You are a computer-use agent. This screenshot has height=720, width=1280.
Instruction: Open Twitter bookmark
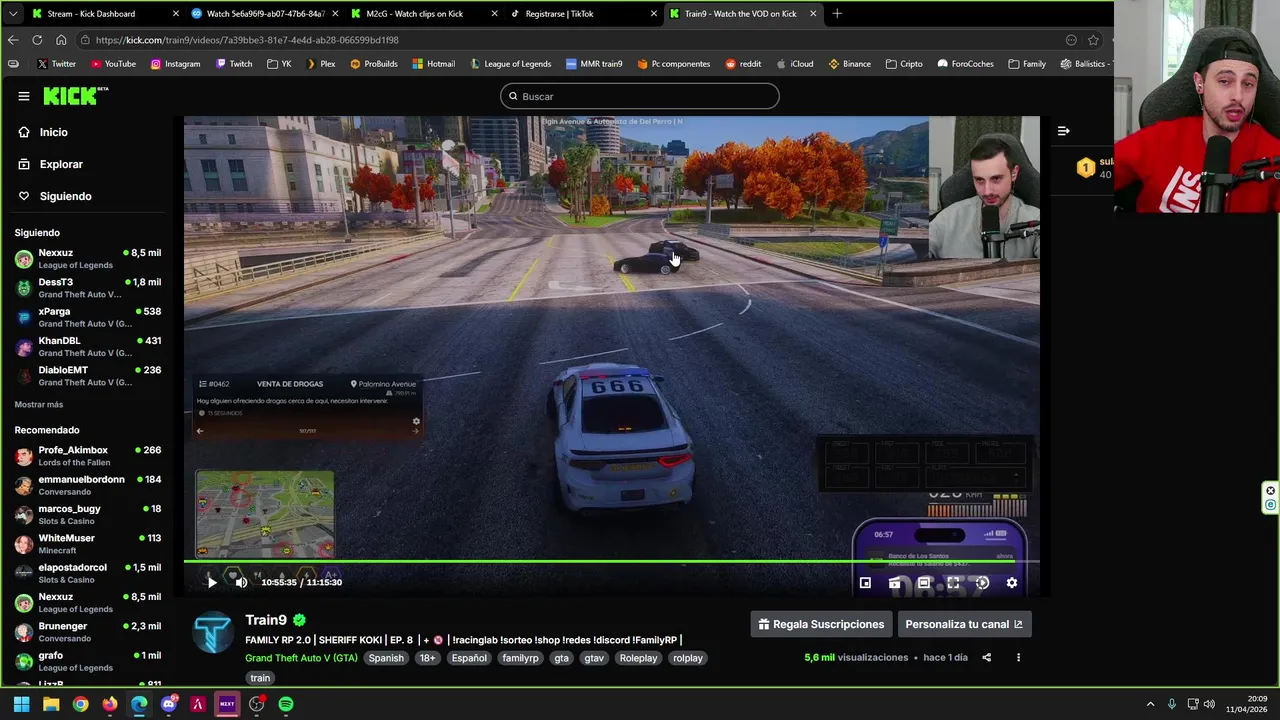[56, 64]
